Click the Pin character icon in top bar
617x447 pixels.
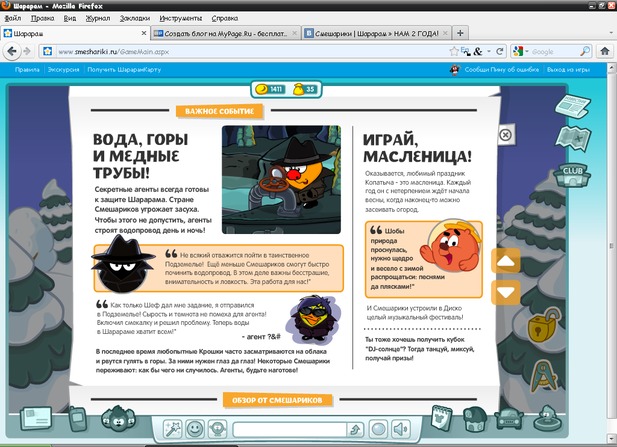(x=454, y=70)
